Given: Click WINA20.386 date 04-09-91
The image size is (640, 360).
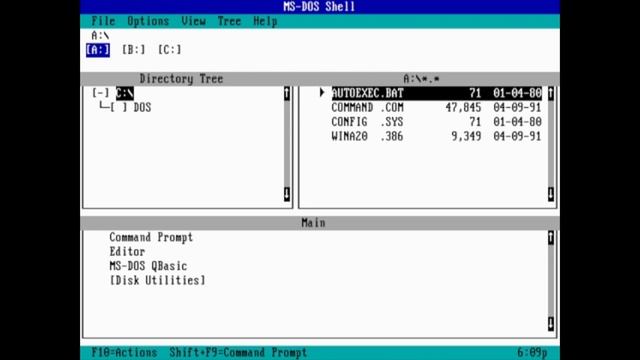Looking at the screenshot, I should [517, 136].
